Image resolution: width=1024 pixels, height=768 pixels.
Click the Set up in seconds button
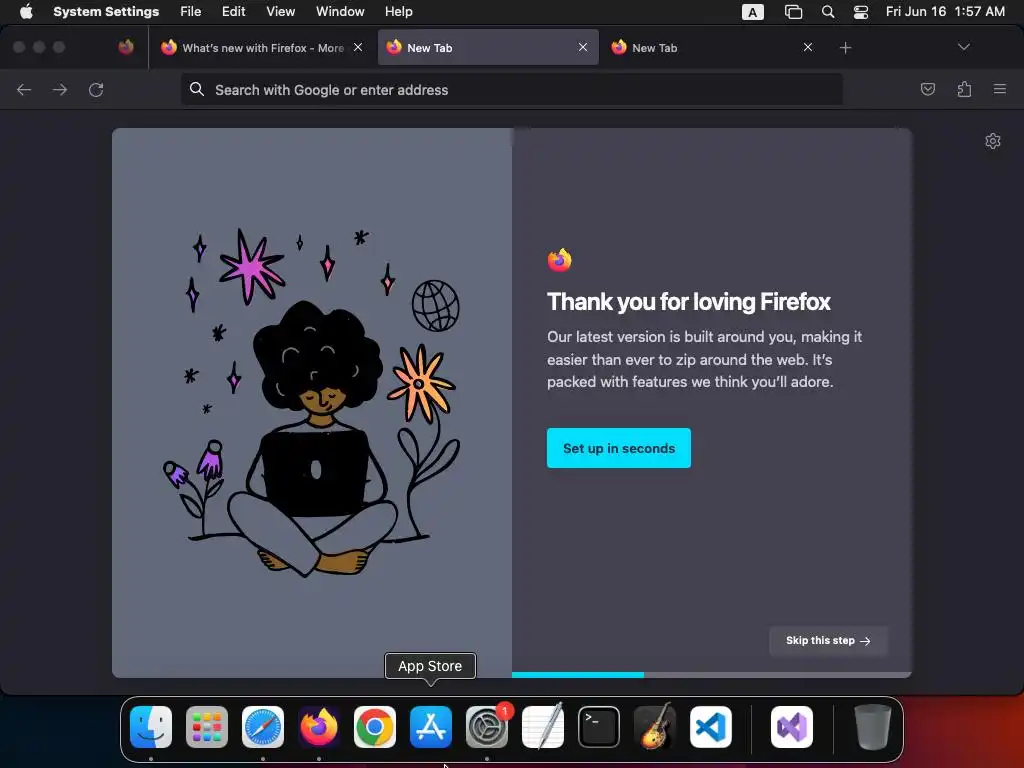coord(618,448)
